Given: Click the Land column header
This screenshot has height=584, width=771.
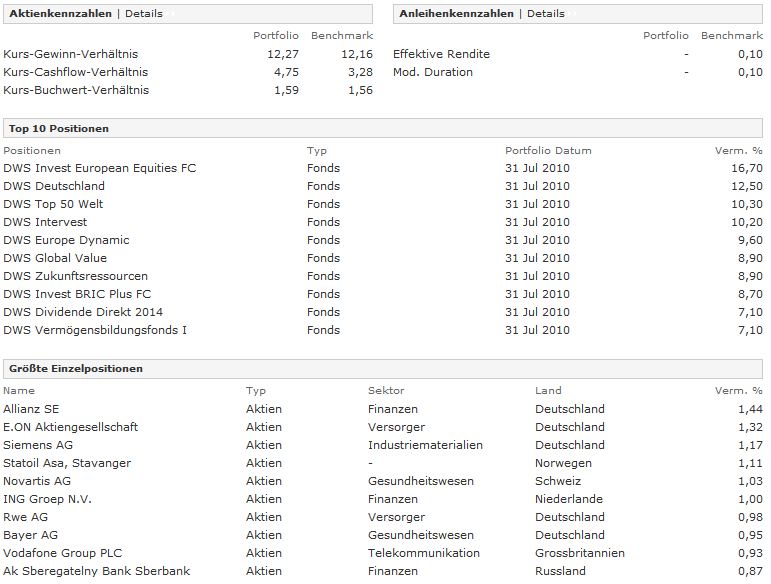Looking at the screenshot, I should tap(548, 391).
